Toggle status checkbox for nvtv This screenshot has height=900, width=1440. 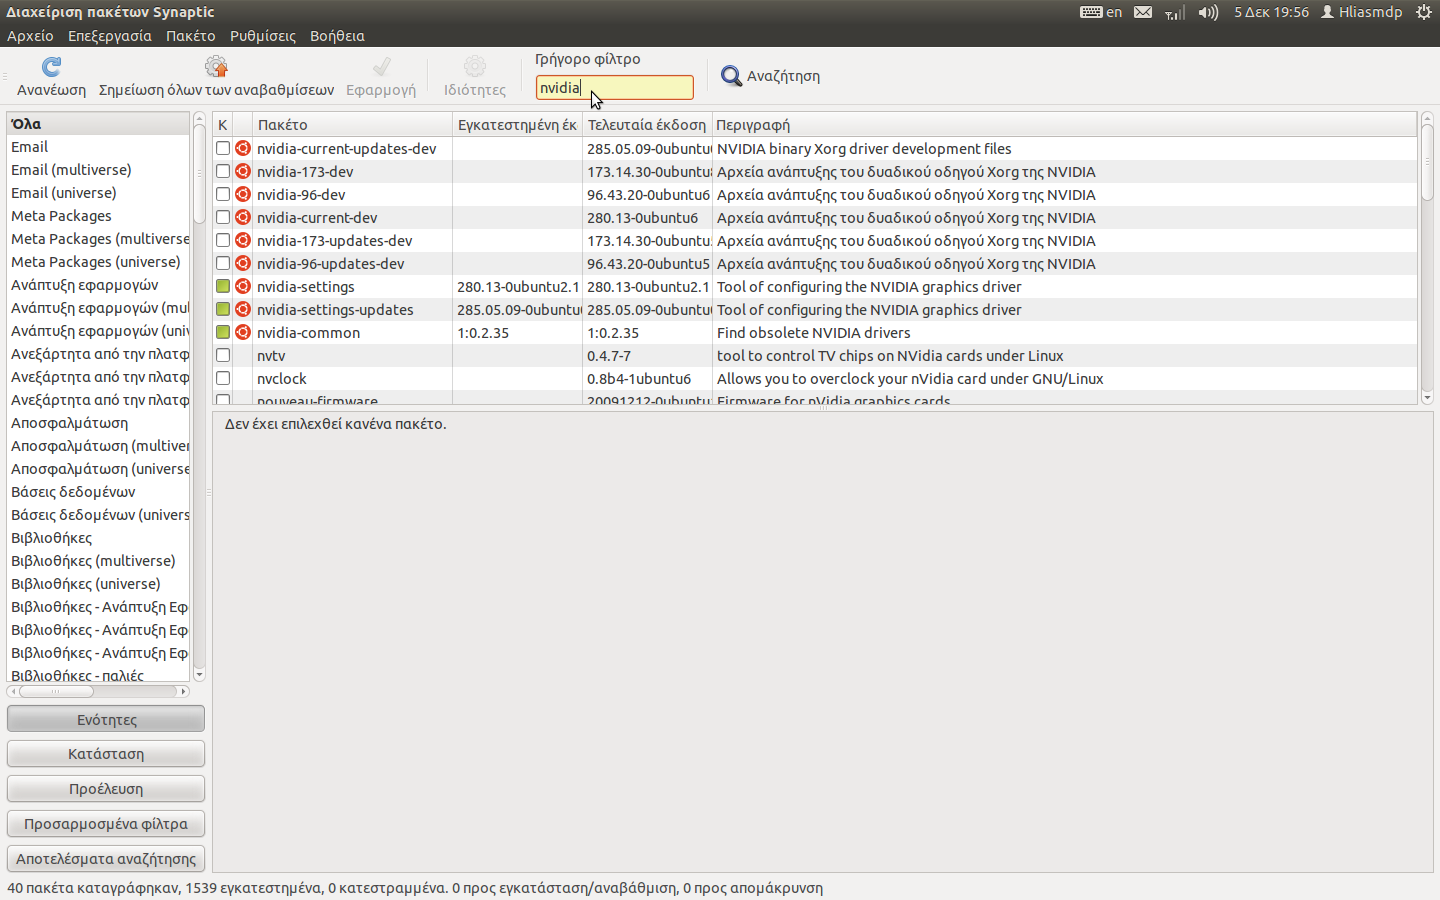coord(223,355)
